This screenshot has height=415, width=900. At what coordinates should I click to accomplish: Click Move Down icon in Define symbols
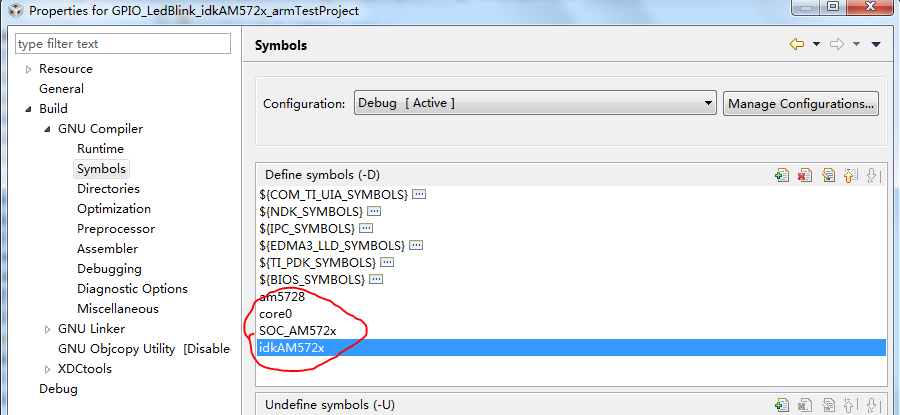point(872,175)
